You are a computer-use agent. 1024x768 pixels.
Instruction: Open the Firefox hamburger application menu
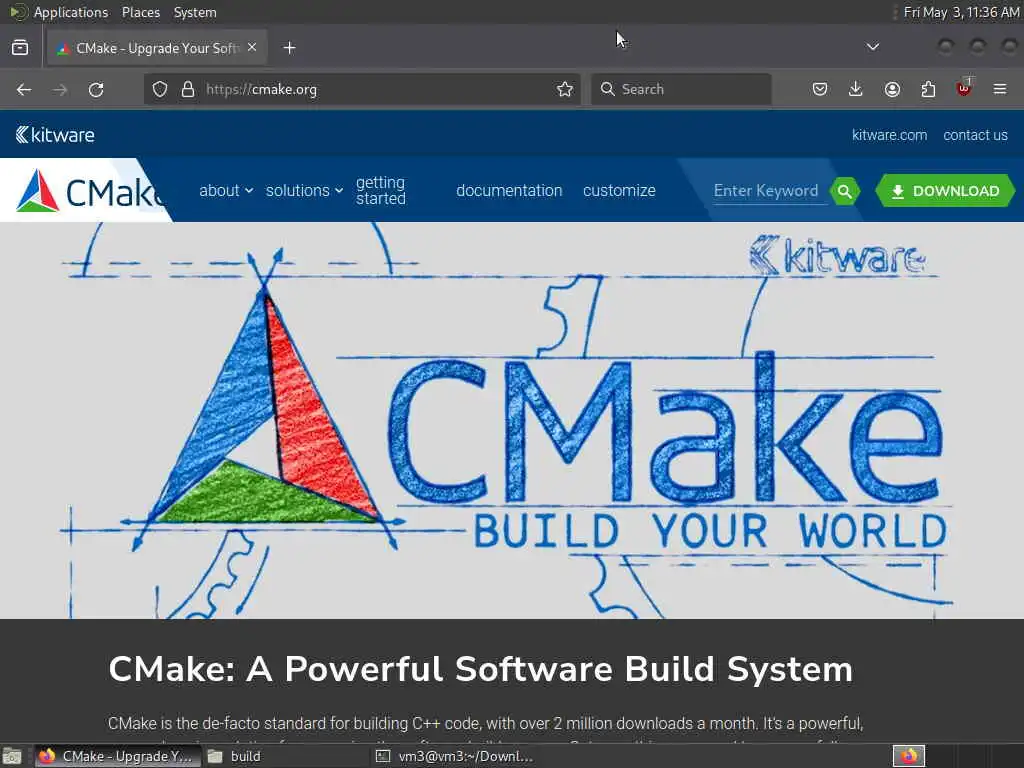[x=1000, y=89]
